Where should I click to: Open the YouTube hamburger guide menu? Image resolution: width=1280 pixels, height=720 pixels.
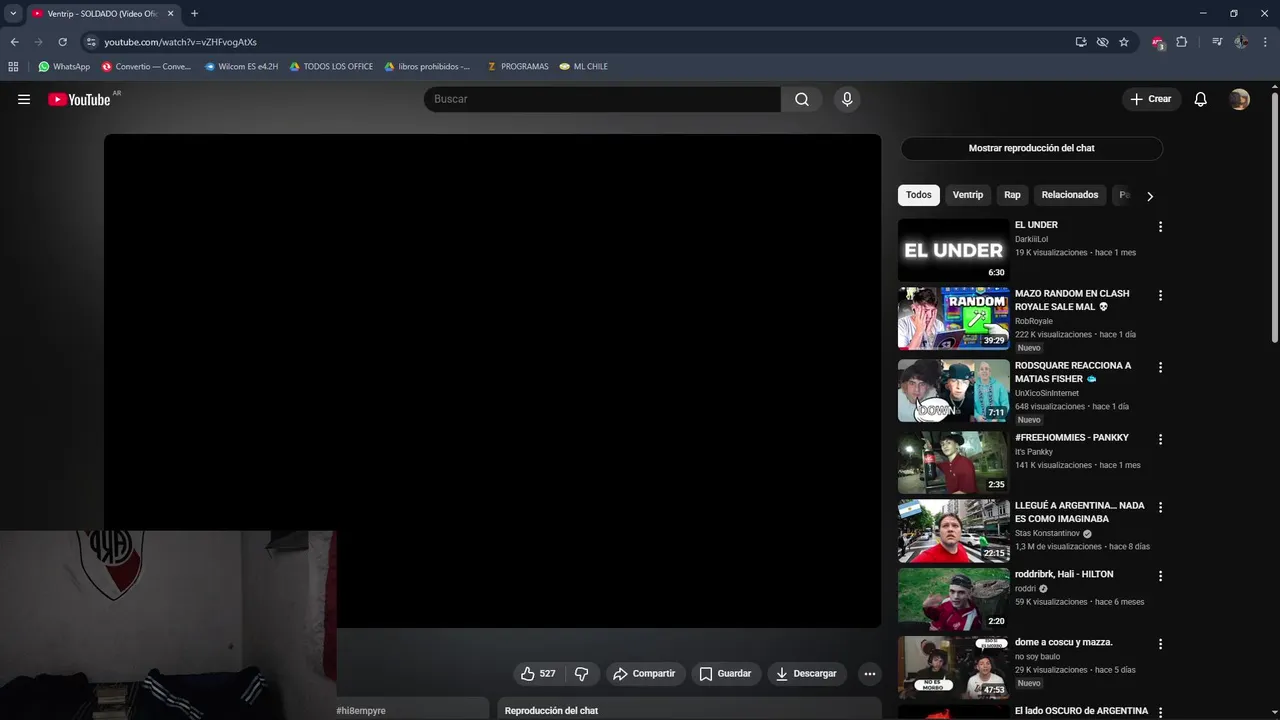24,99
